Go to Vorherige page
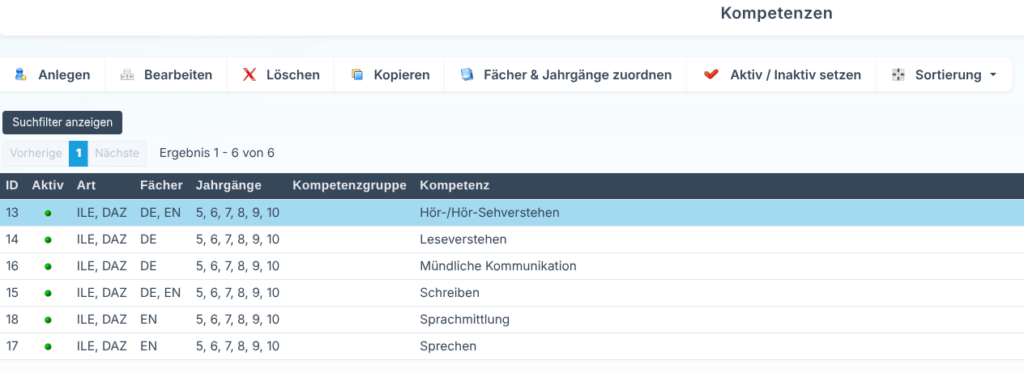The height and width of the screenshot is (373, 1024). click(x=36, y=154)
